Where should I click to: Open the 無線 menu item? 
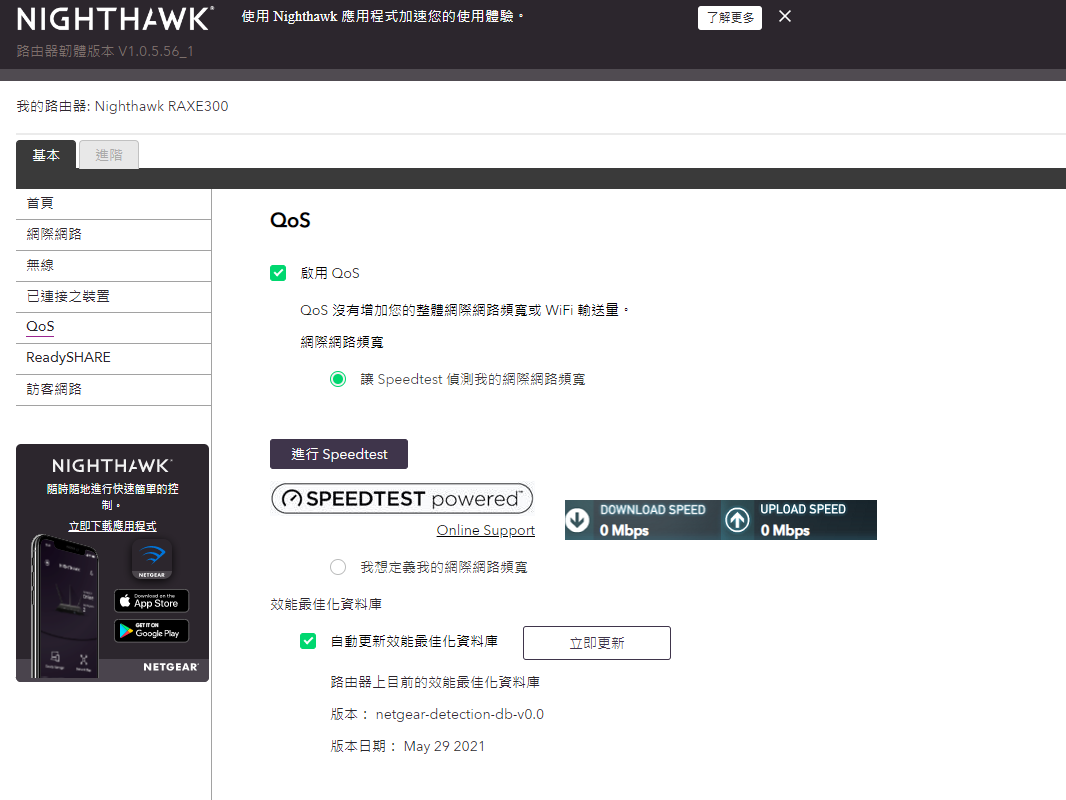click(114, 266)
